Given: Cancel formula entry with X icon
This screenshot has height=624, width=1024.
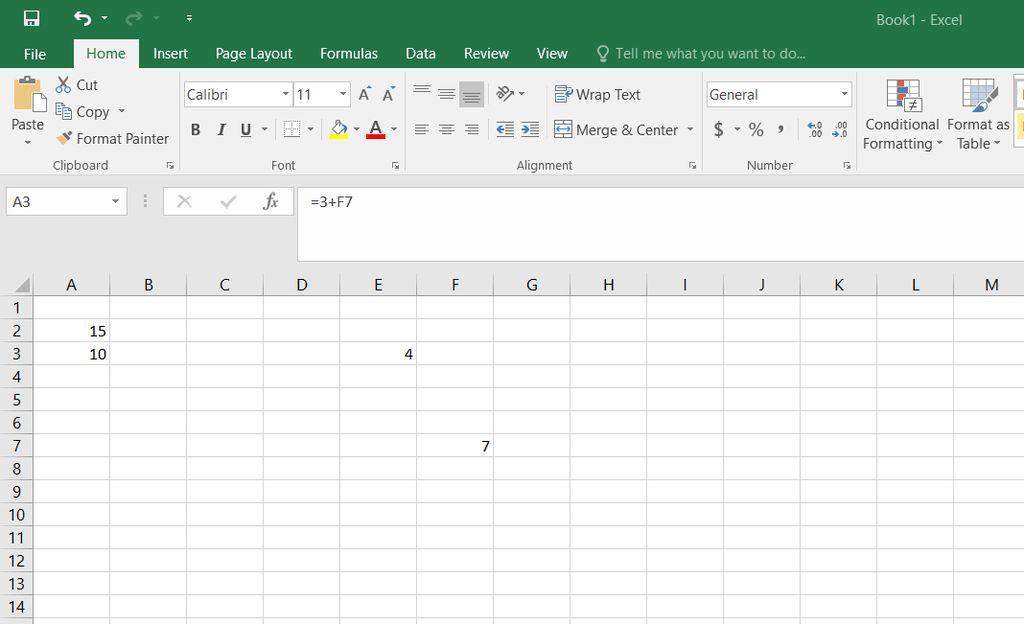Looking at the screenshot, I should tap(185, 202).
